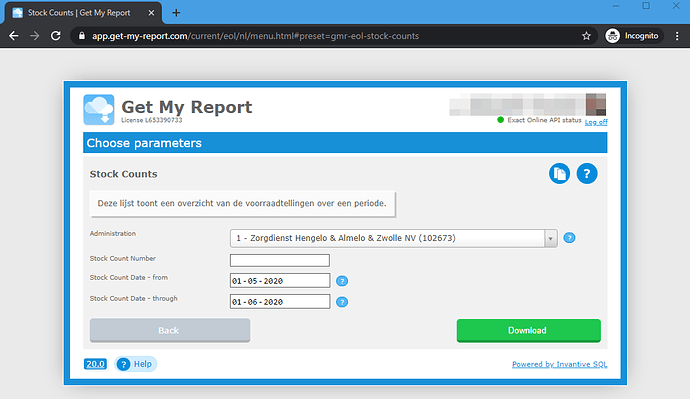Click the Back button
This screenshot has width=690, height=399.
[x=170, y=331]
